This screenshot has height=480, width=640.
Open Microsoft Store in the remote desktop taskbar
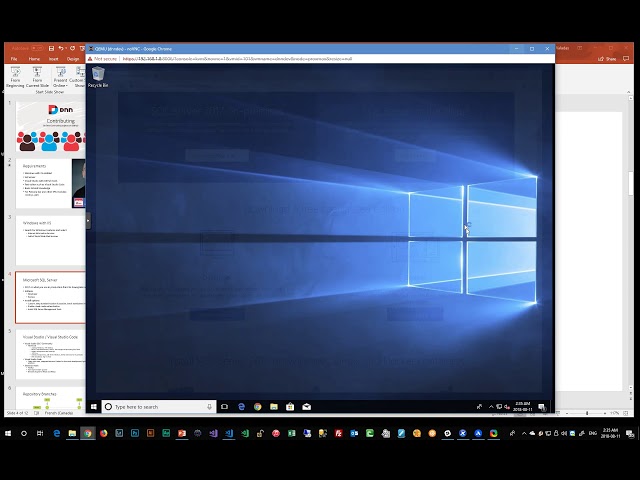(290, 407)
